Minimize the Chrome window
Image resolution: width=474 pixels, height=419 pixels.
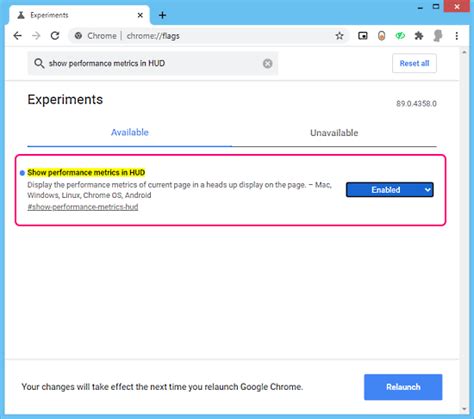420,7
